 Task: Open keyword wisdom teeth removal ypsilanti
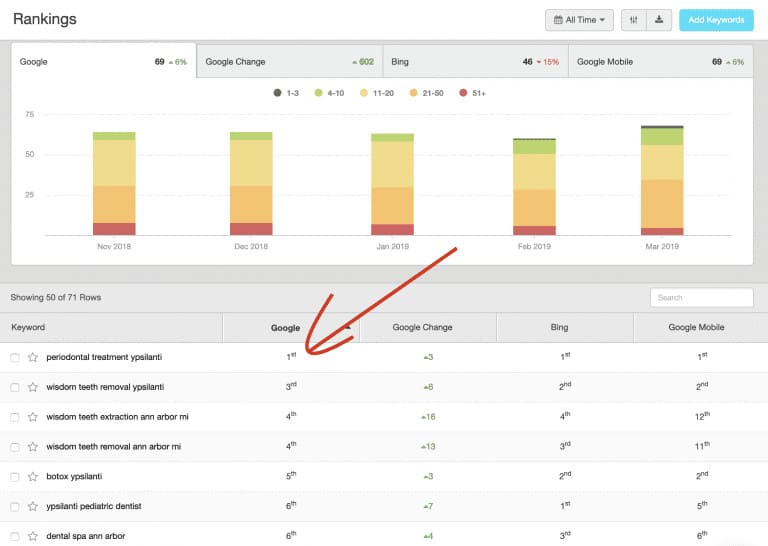(x=105, y=387)
